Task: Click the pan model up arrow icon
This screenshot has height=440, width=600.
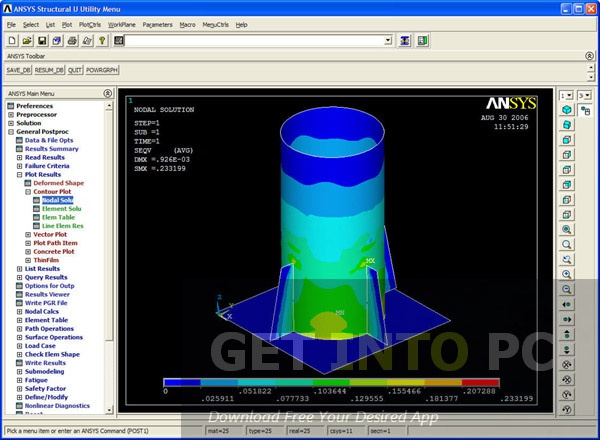Action: pyautogui.click(x=567, y=334)
